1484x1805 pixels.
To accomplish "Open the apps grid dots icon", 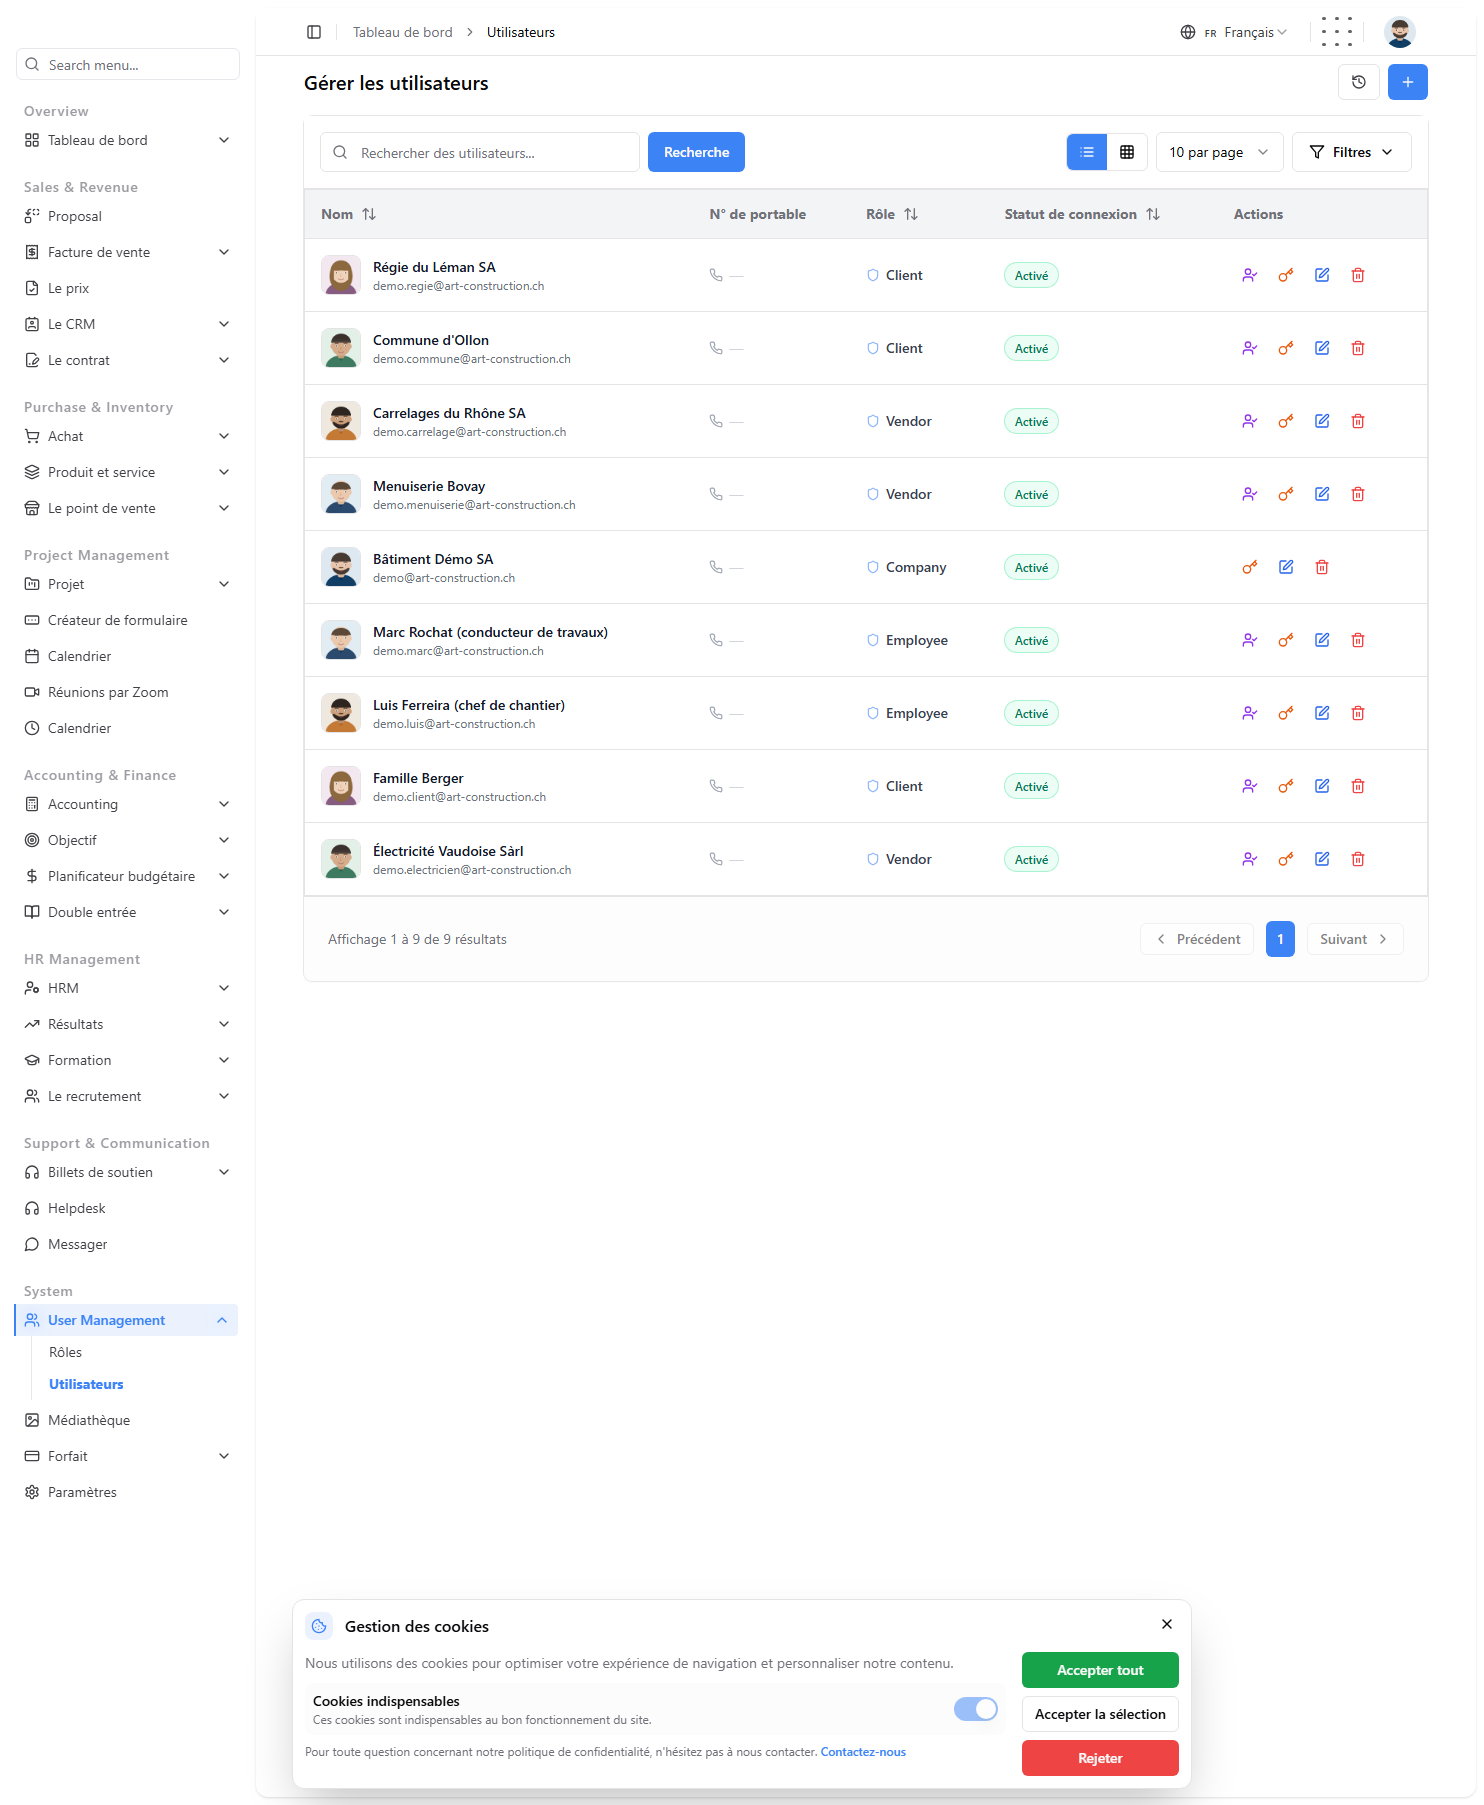I will click(x=1337, y=32).
